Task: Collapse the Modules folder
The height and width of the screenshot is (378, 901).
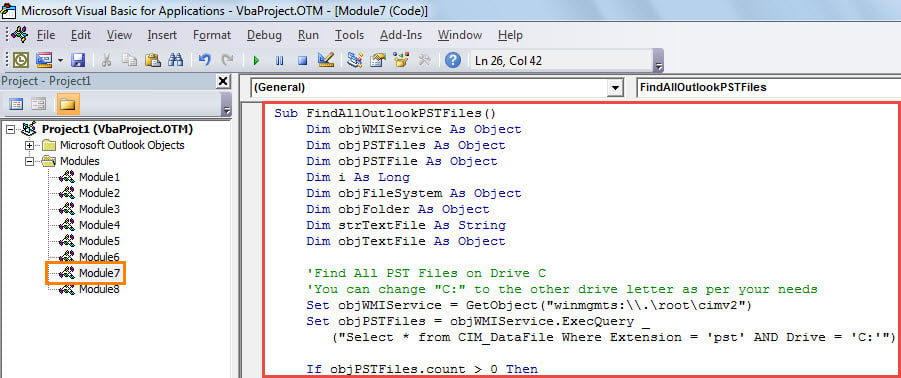Action: [29, 161]
